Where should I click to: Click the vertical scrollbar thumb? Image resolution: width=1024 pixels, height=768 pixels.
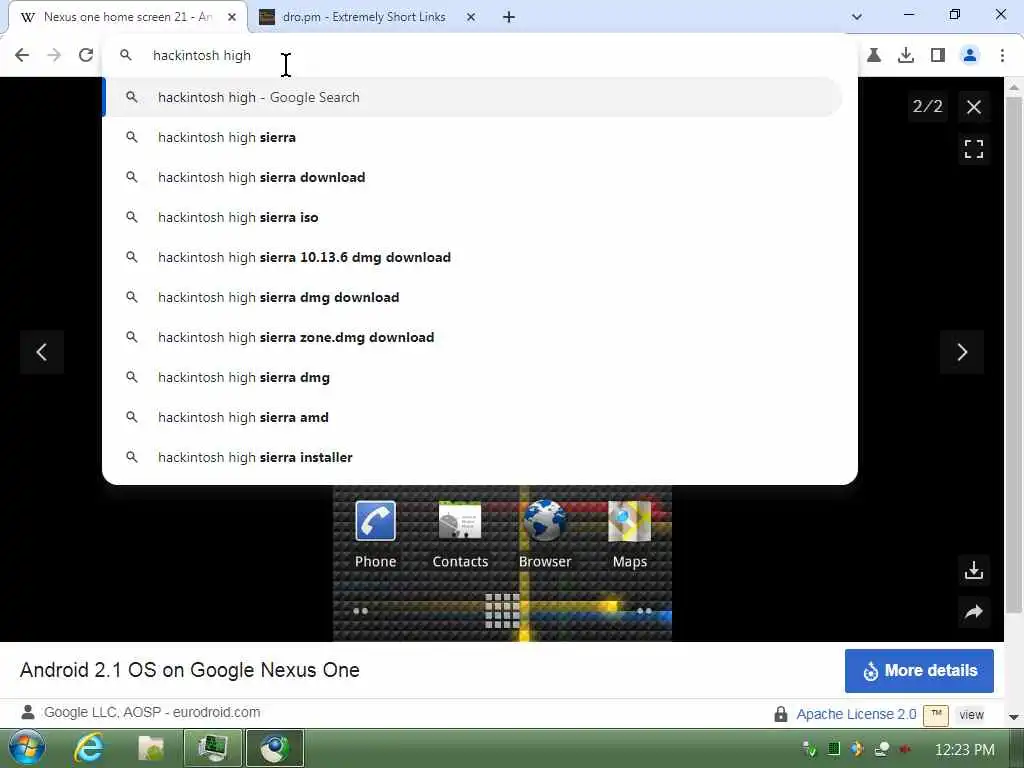[x=1014, y=355]
